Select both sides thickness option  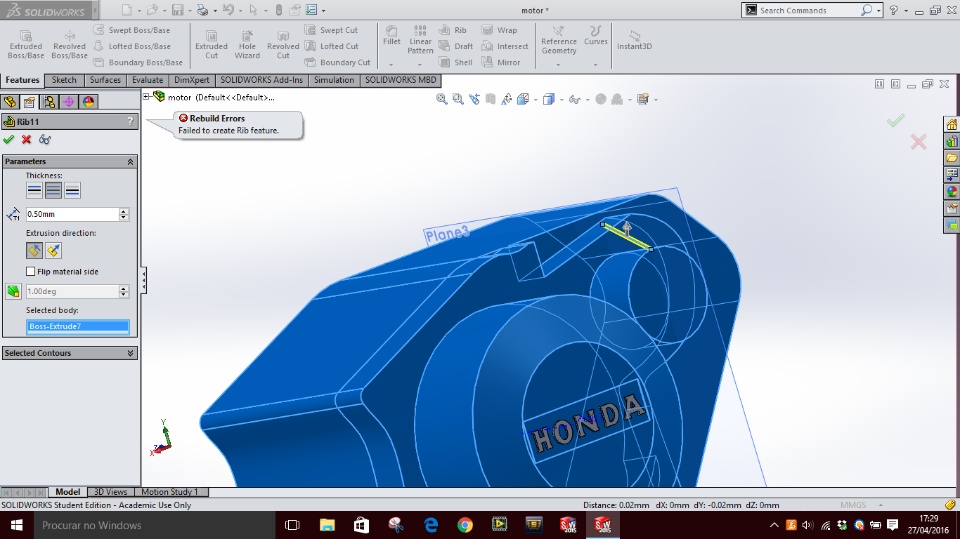[53, 190]
